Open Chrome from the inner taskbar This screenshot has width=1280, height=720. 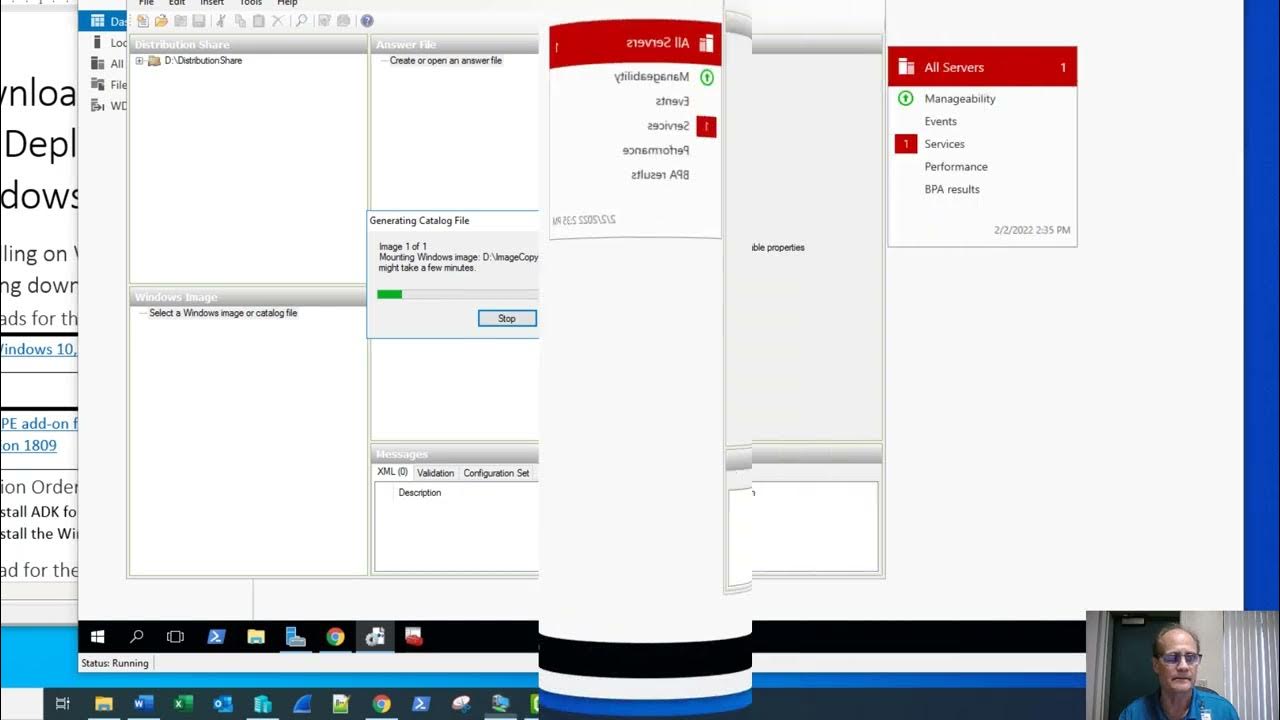(335, 637)
